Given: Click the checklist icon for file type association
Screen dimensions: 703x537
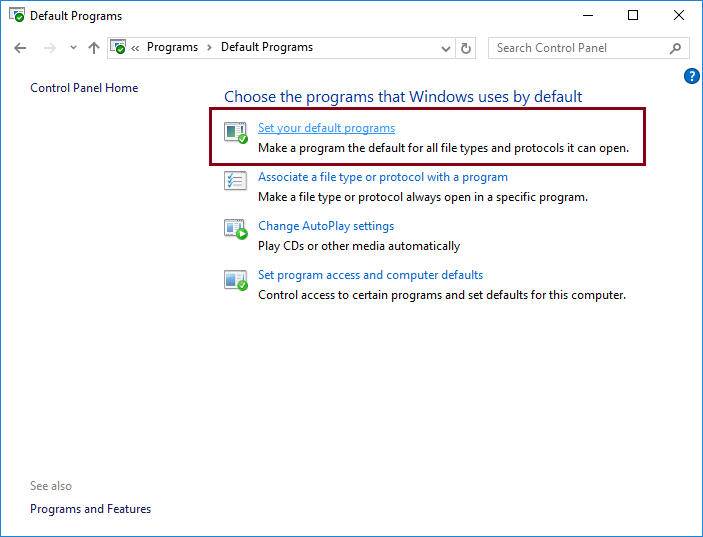Looking at the screenshot, I should pyautogui.click(x=235, y=182).
